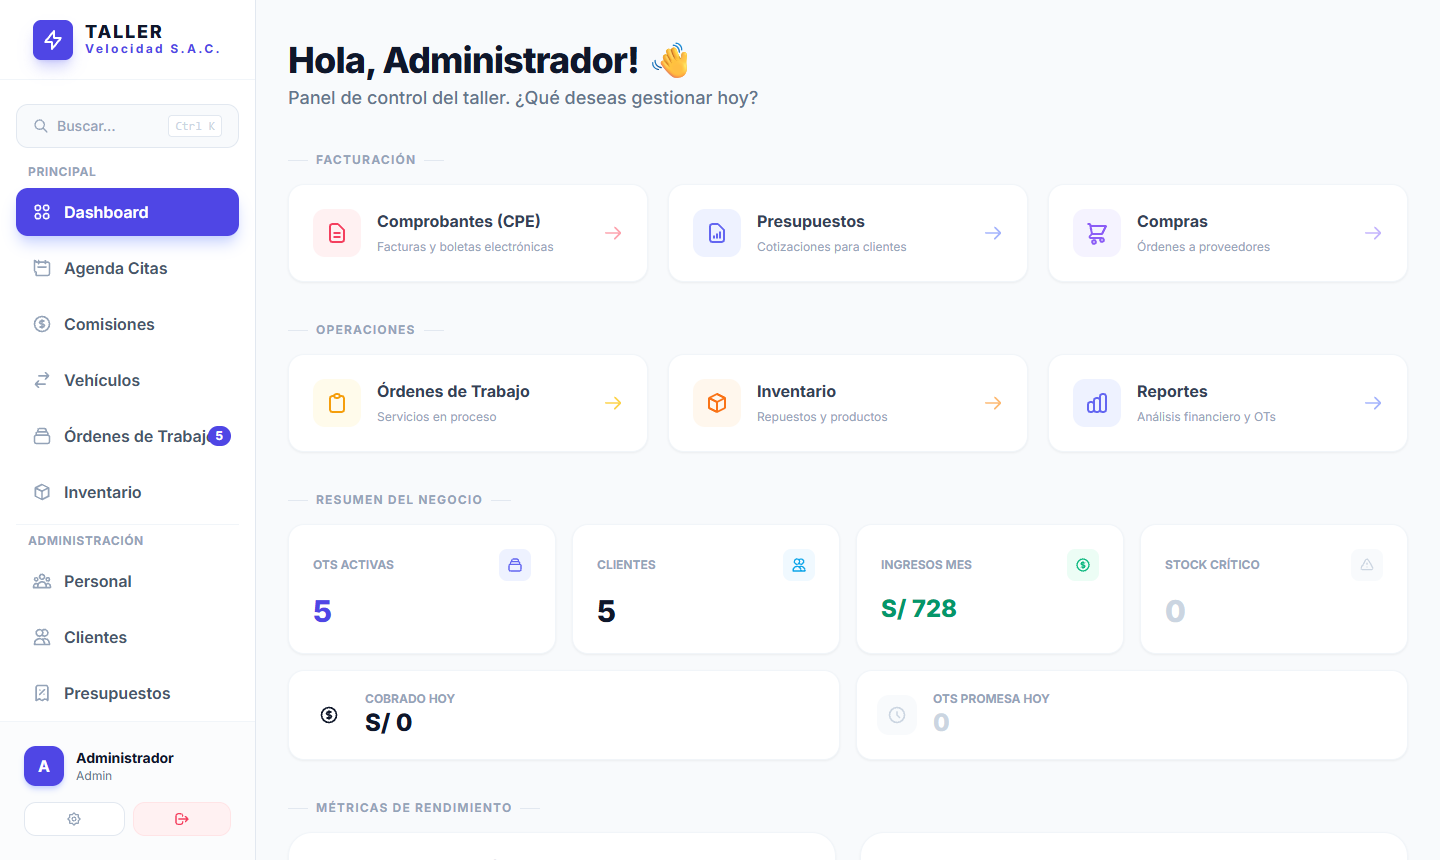Click the lightning bolt Taller logo icon
This screenshot has width=1440, height=860.
click(x=53, y=40)
